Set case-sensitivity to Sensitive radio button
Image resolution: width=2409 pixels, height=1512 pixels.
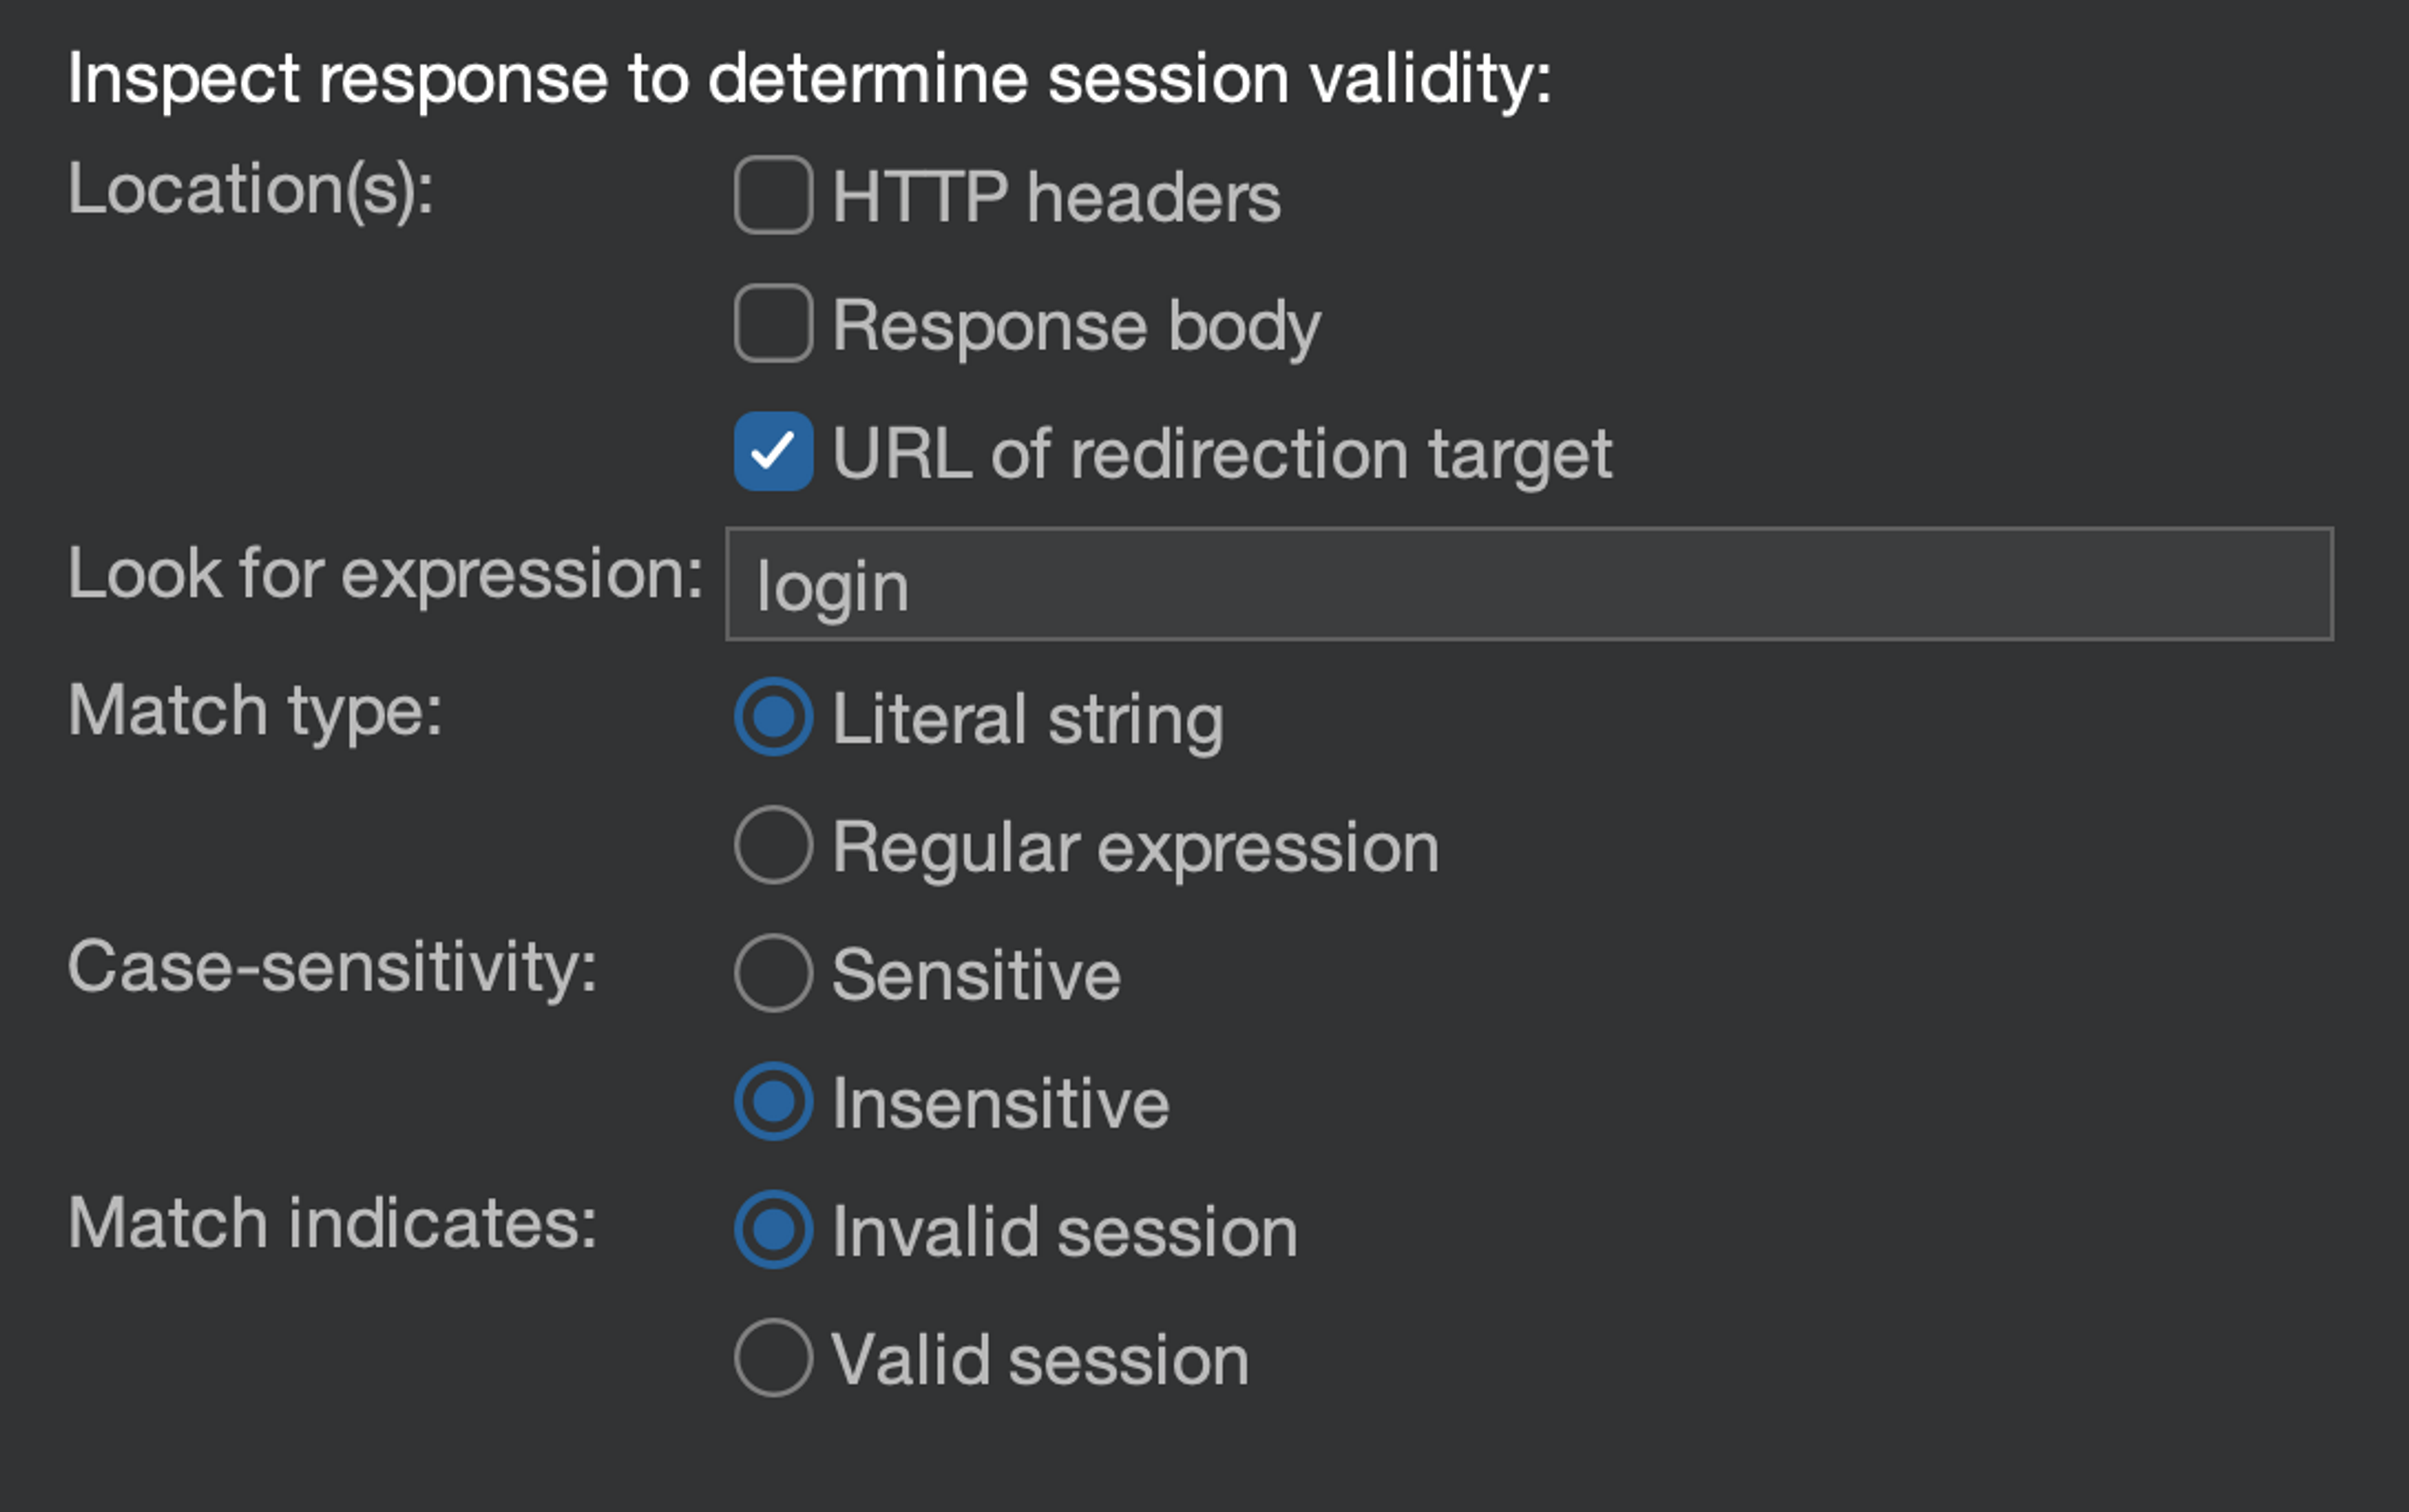773,973
